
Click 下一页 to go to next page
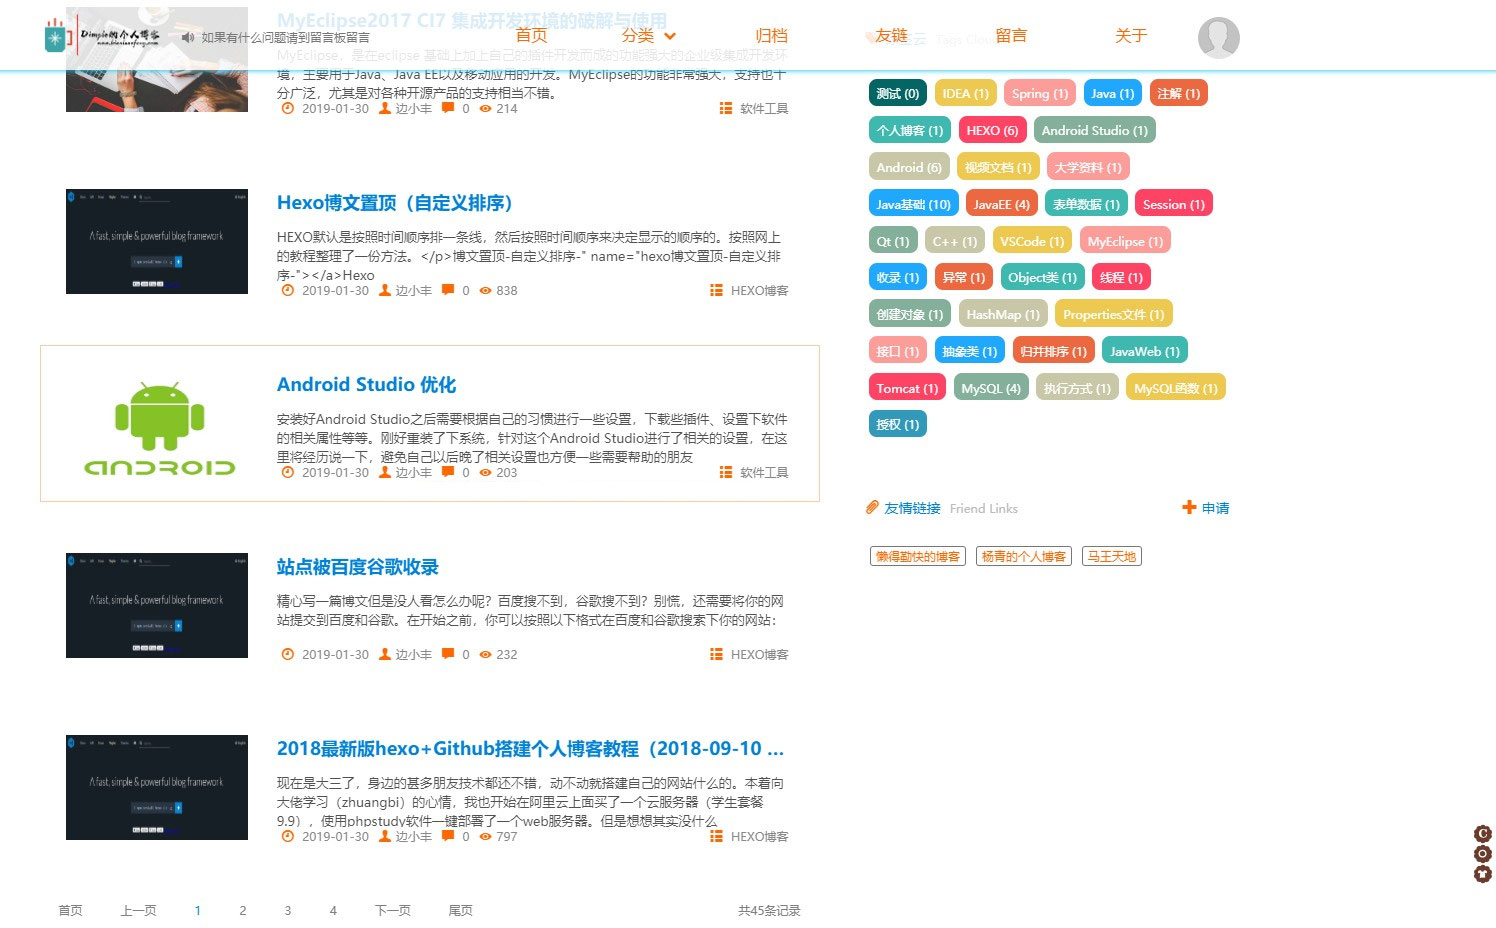click(x=392, y=911)
